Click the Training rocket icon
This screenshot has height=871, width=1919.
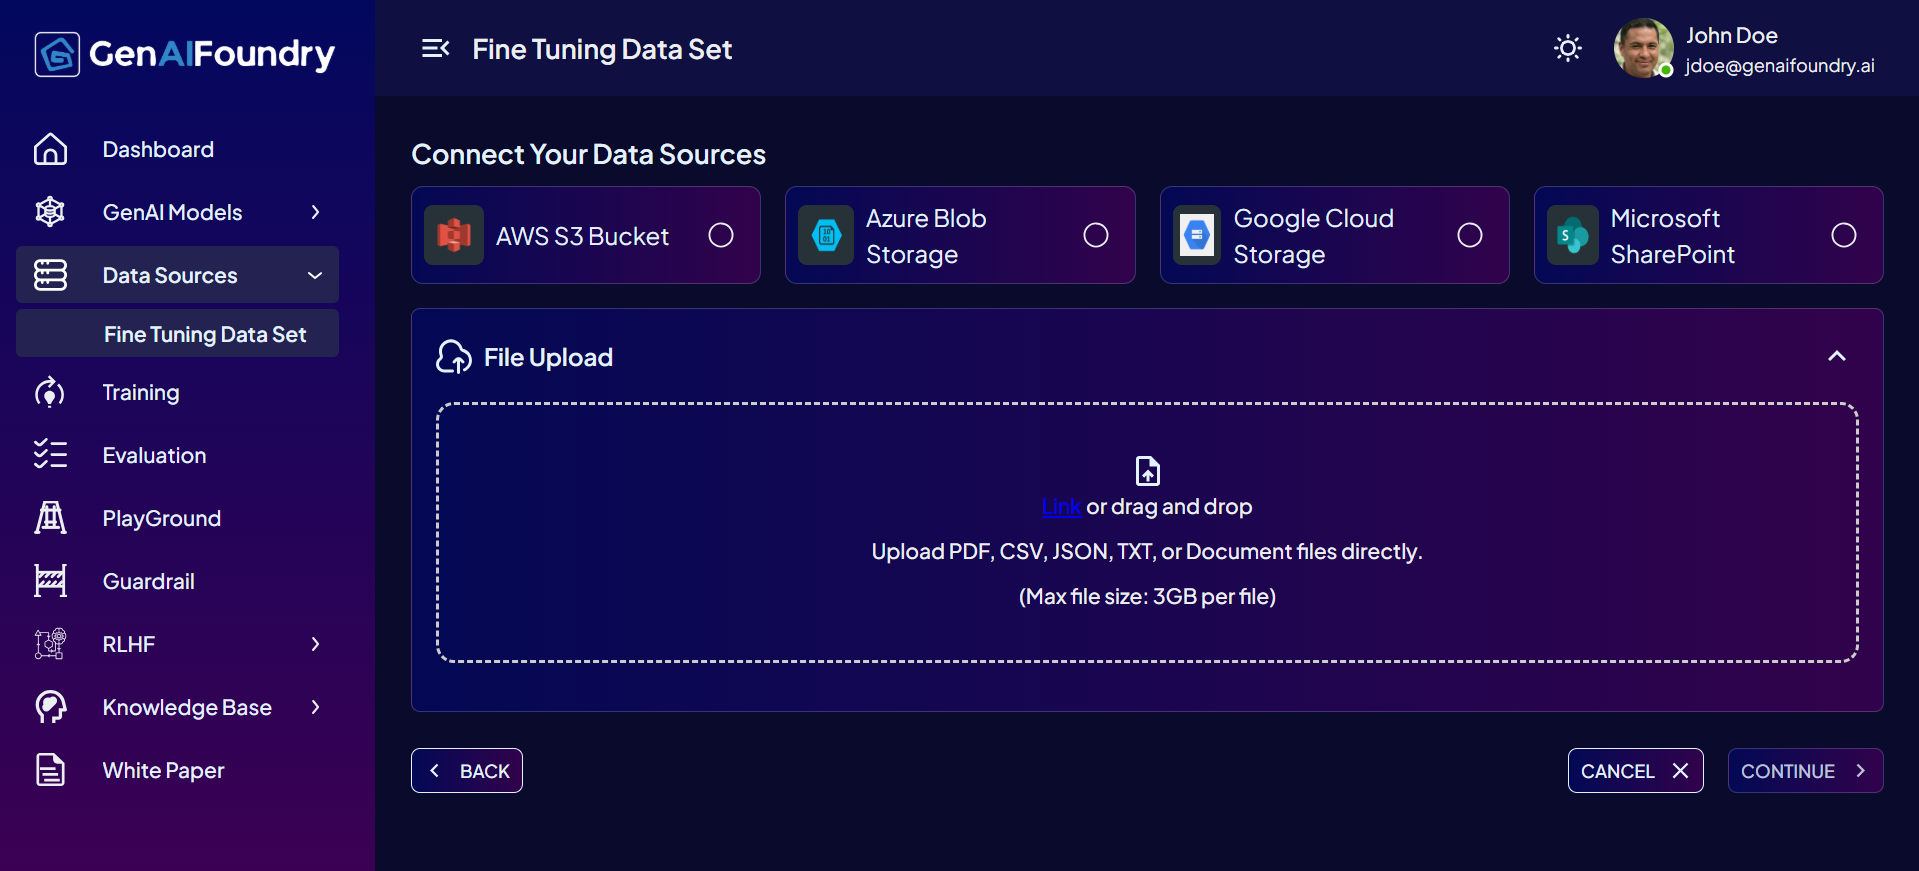[x=50, y=392]
